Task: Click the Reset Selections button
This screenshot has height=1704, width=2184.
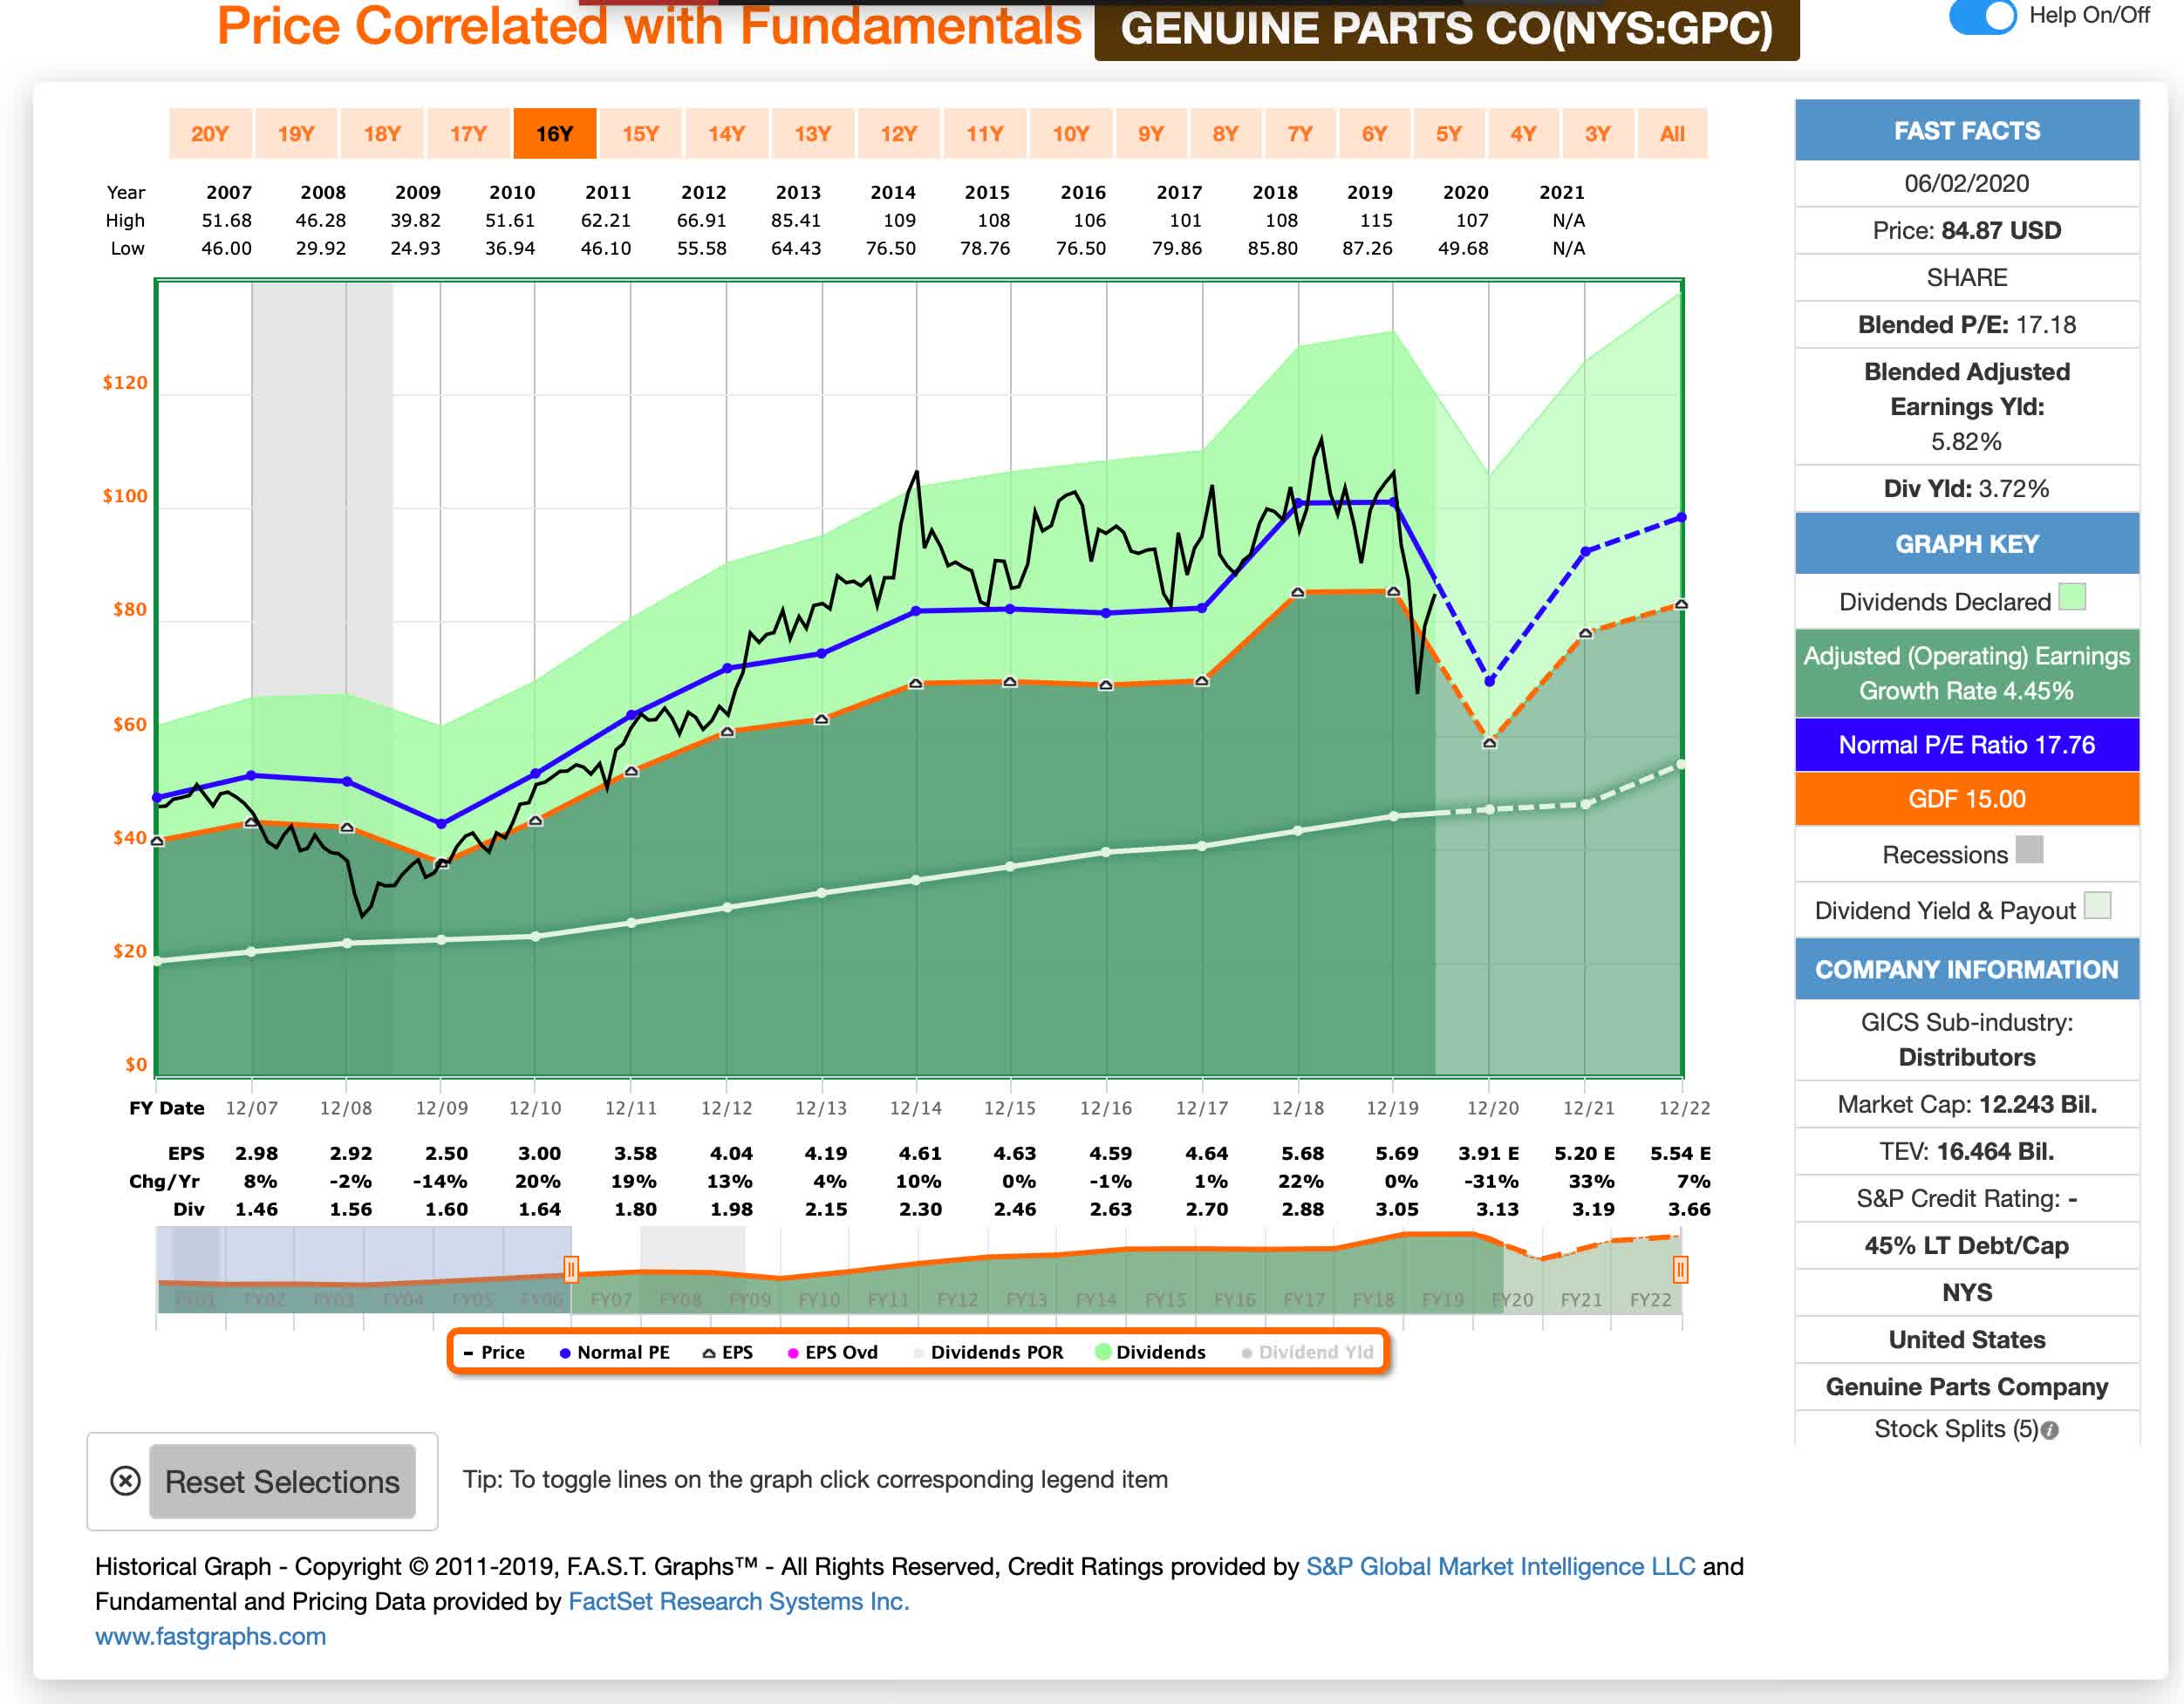Action: (x=282, y=1481)
